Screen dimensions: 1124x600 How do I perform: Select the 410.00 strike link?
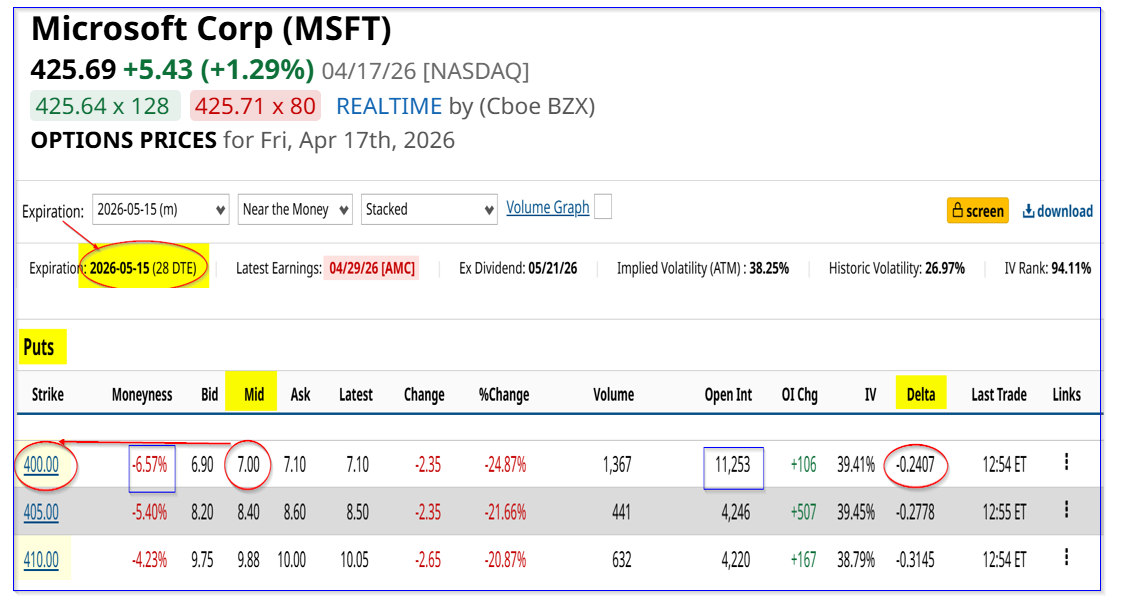(x=41, y=560)
